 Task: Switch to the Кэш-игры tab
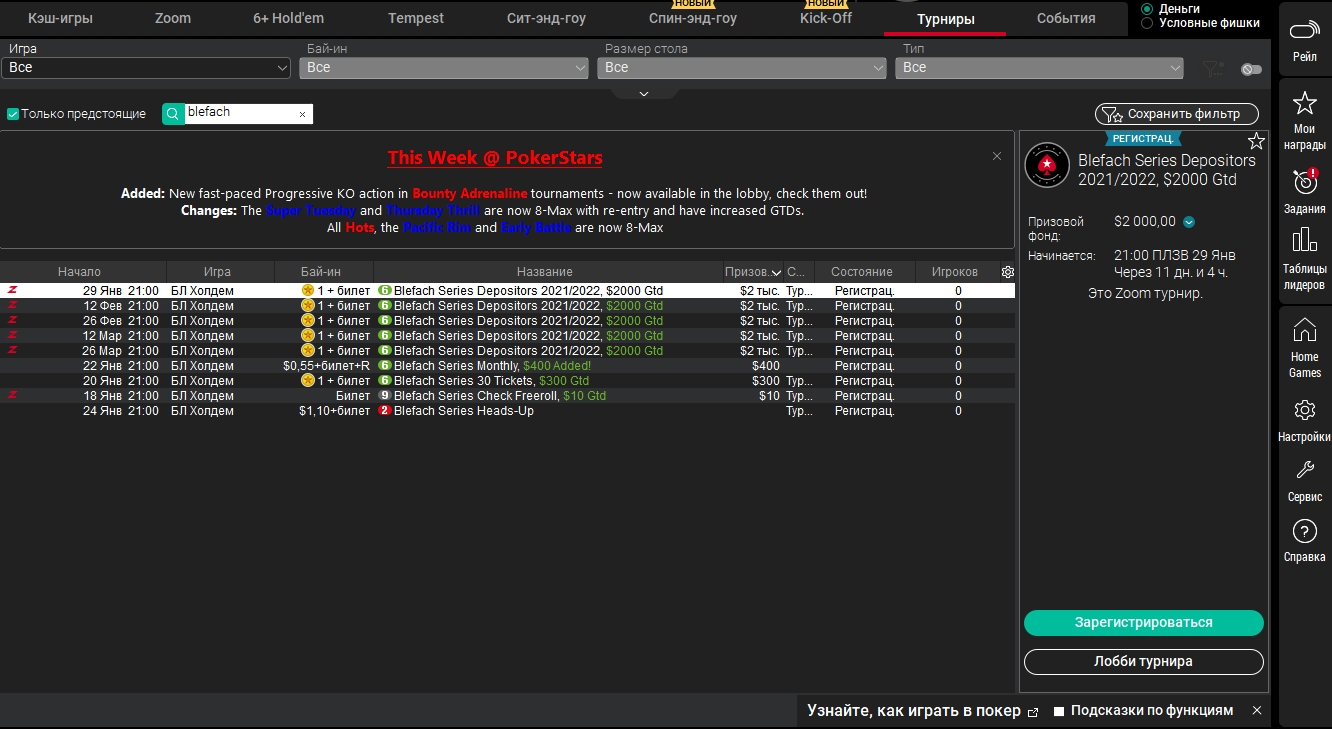(x=61, y=18)
